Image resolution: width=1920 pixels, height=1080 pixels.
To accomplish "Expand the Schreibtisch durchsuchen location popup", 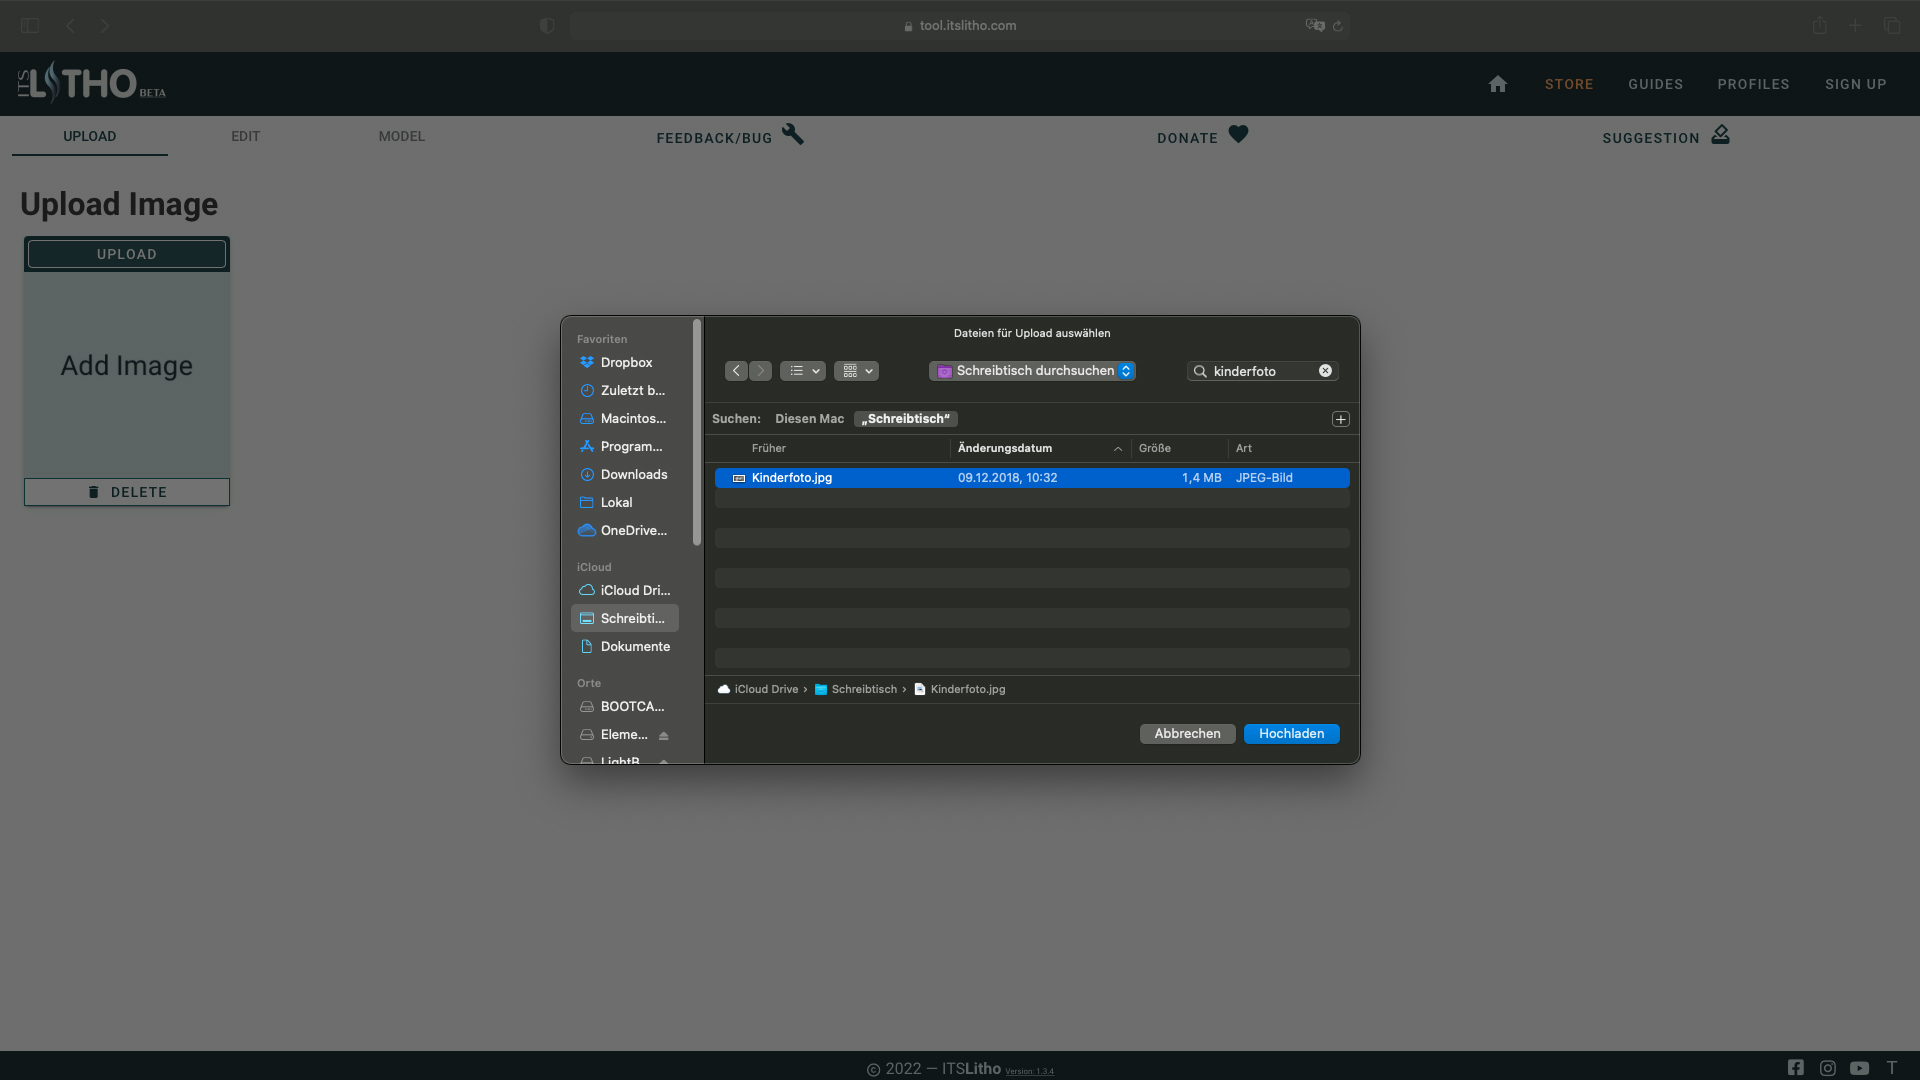I will tap(1032, 371).
